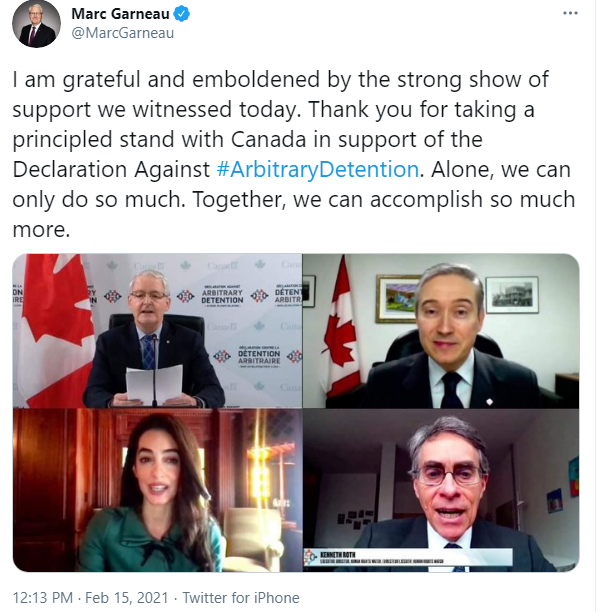
Task: Open the Twitter for iPhone source link
Action: pyautogui.click(x=241, y=598)
